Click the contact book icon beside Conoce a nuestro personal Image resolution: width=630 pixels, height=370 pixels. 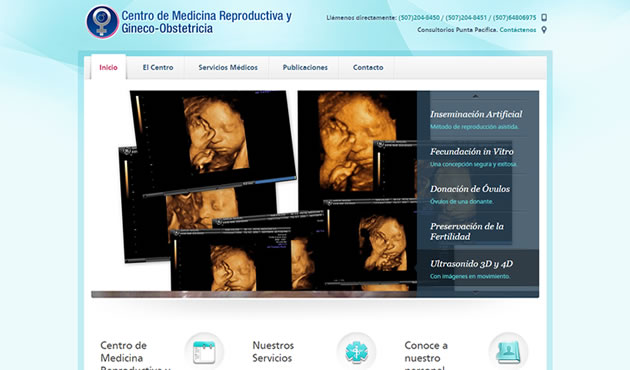[508, 352]
